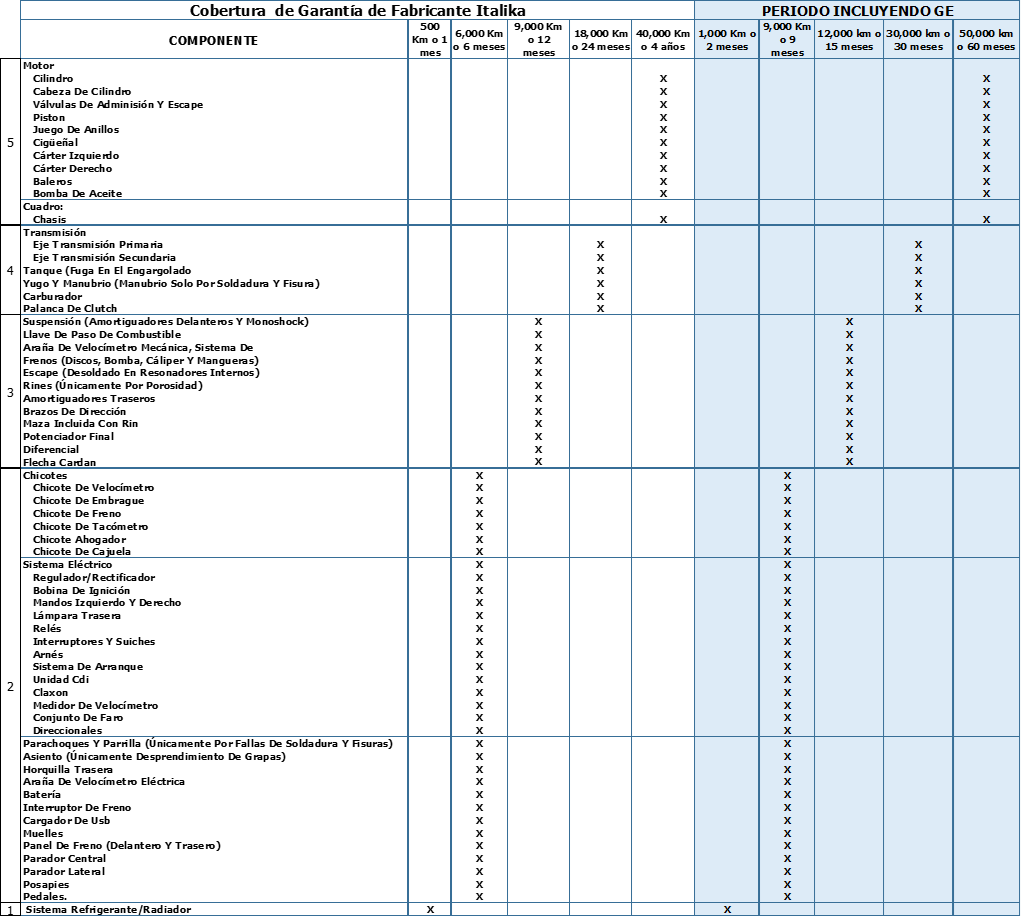1021x917 pixels.
Task: Select the Cabeza De Cilindro row label
Action: 82,91
